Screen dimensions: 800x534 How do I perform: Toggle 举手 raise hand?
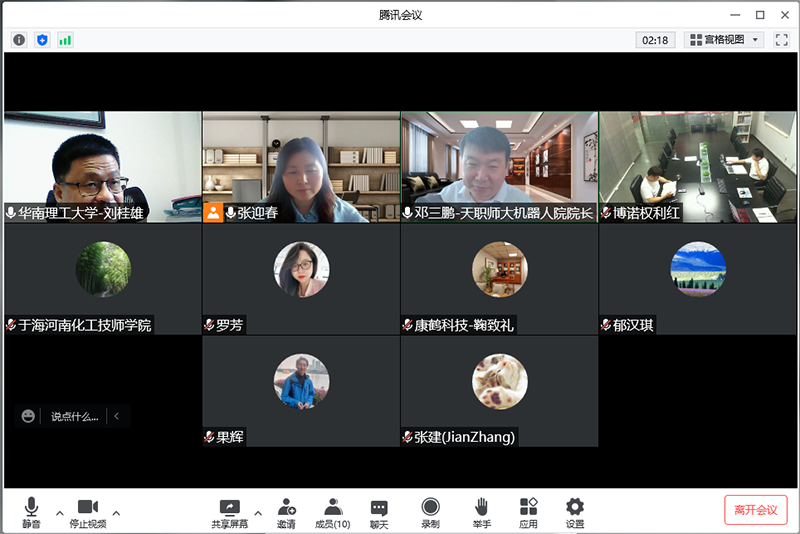[x=481, y=512]
